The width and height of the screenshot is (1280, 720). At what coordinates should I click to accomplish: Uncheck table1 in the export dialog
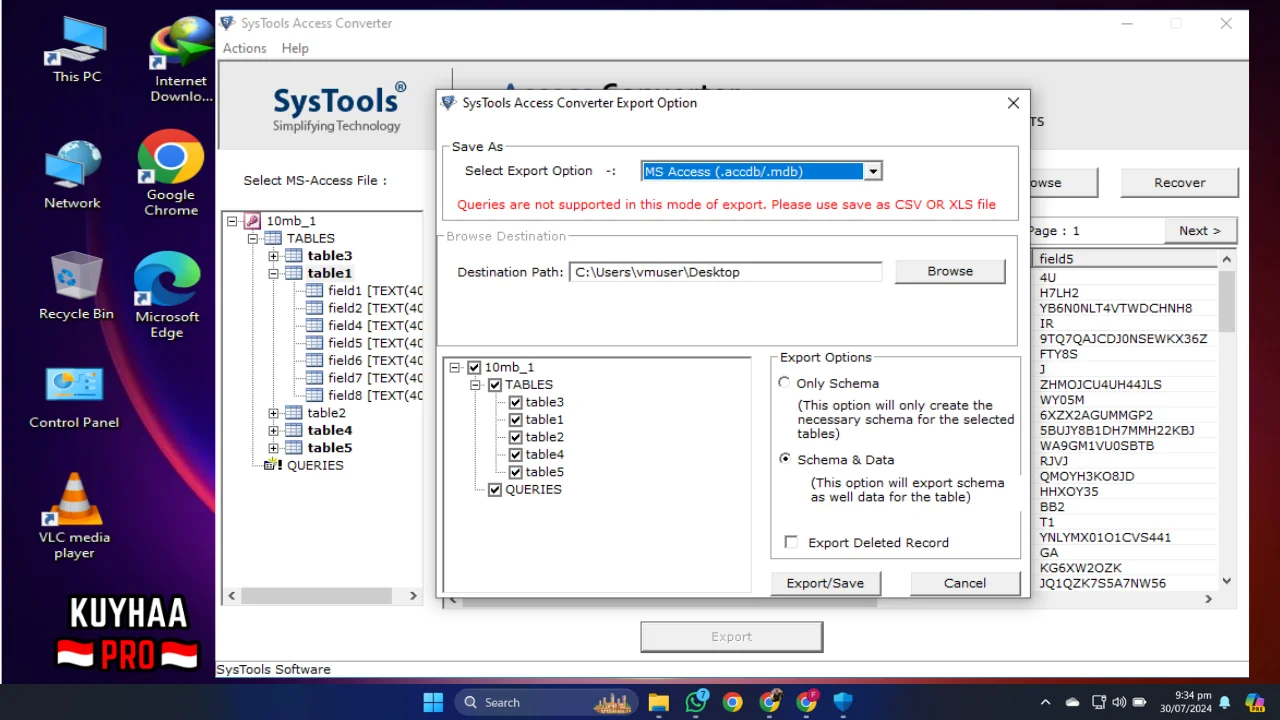click(x=515, y=420)
